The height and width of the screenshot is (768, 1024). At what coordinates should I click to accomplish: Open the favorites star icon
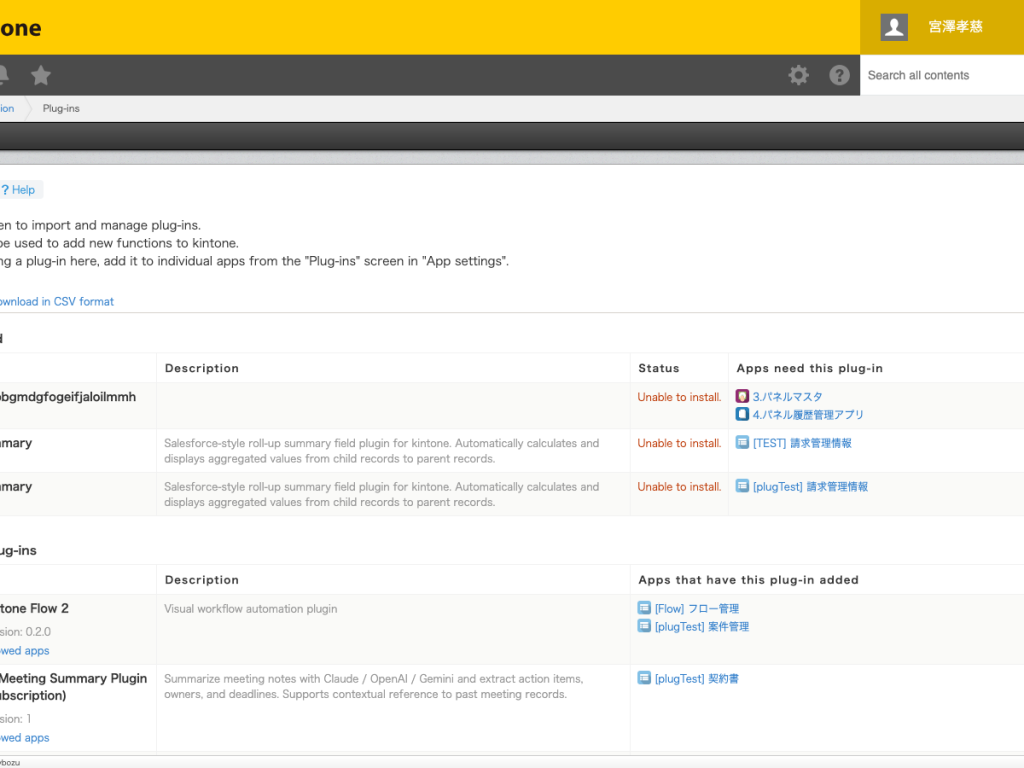[41, 75]
